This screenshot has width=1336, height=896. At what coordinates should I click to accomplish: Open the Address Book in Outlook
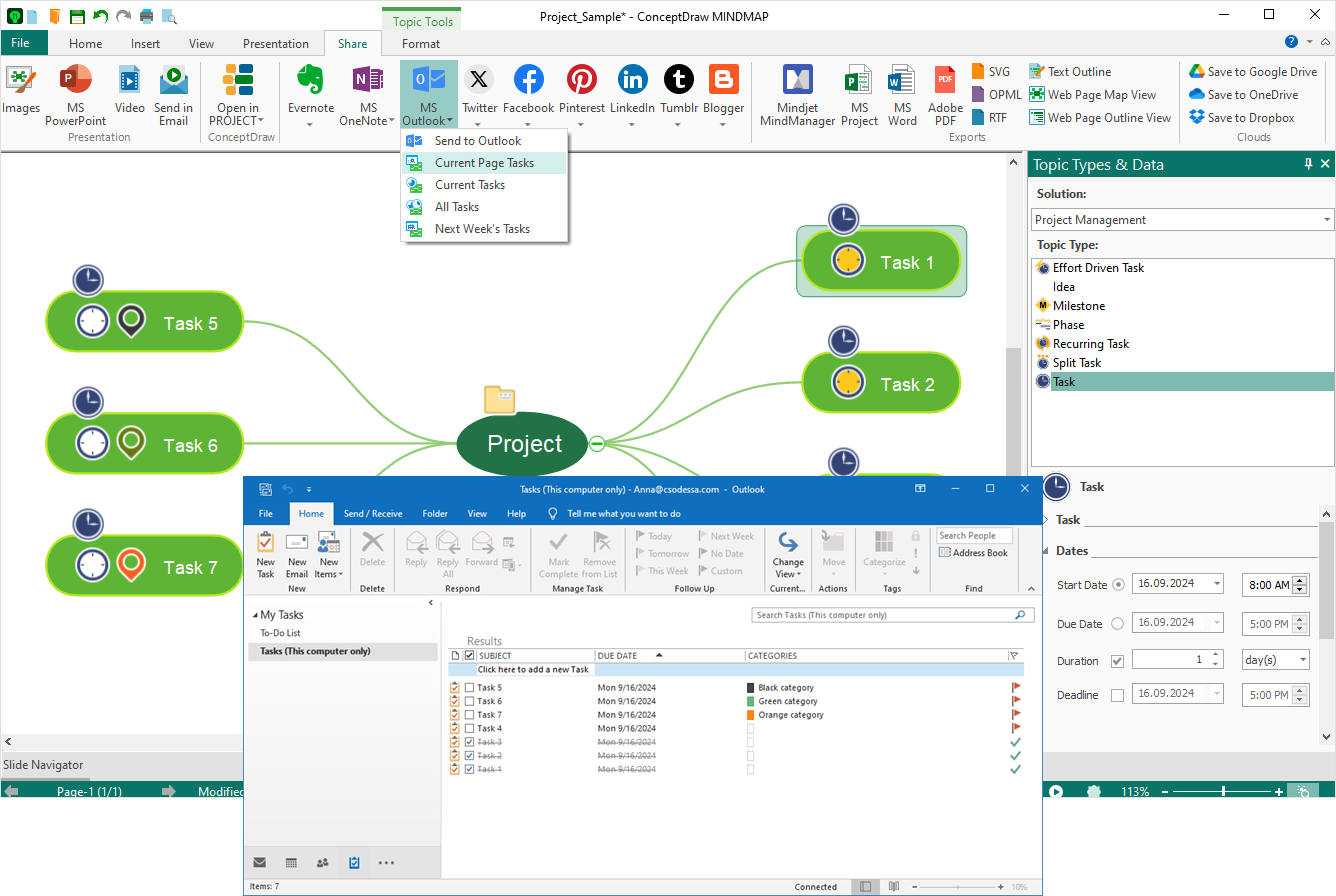point(973,553)
